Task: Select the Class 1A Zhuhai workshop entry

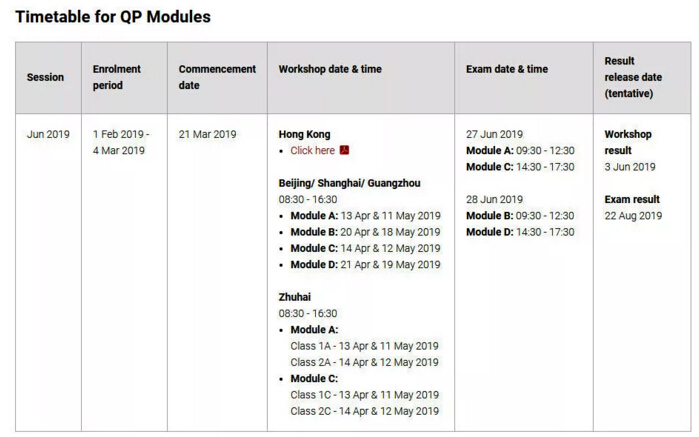Action: 364,346
